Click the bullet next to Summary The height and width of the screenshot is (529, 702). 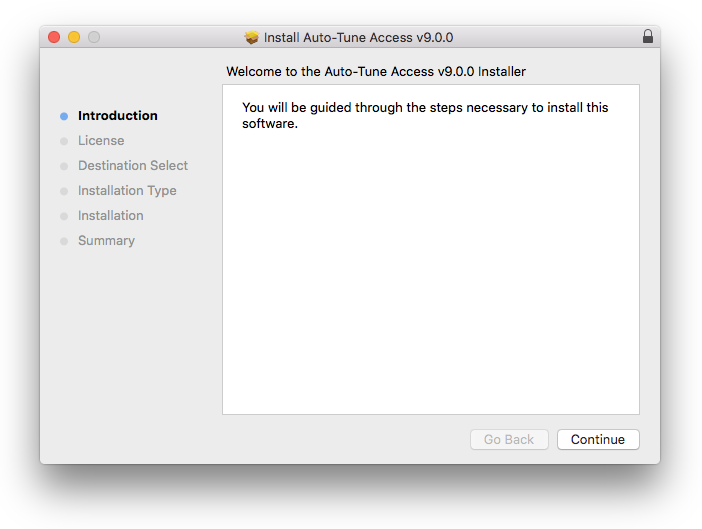tap(64, 241)
